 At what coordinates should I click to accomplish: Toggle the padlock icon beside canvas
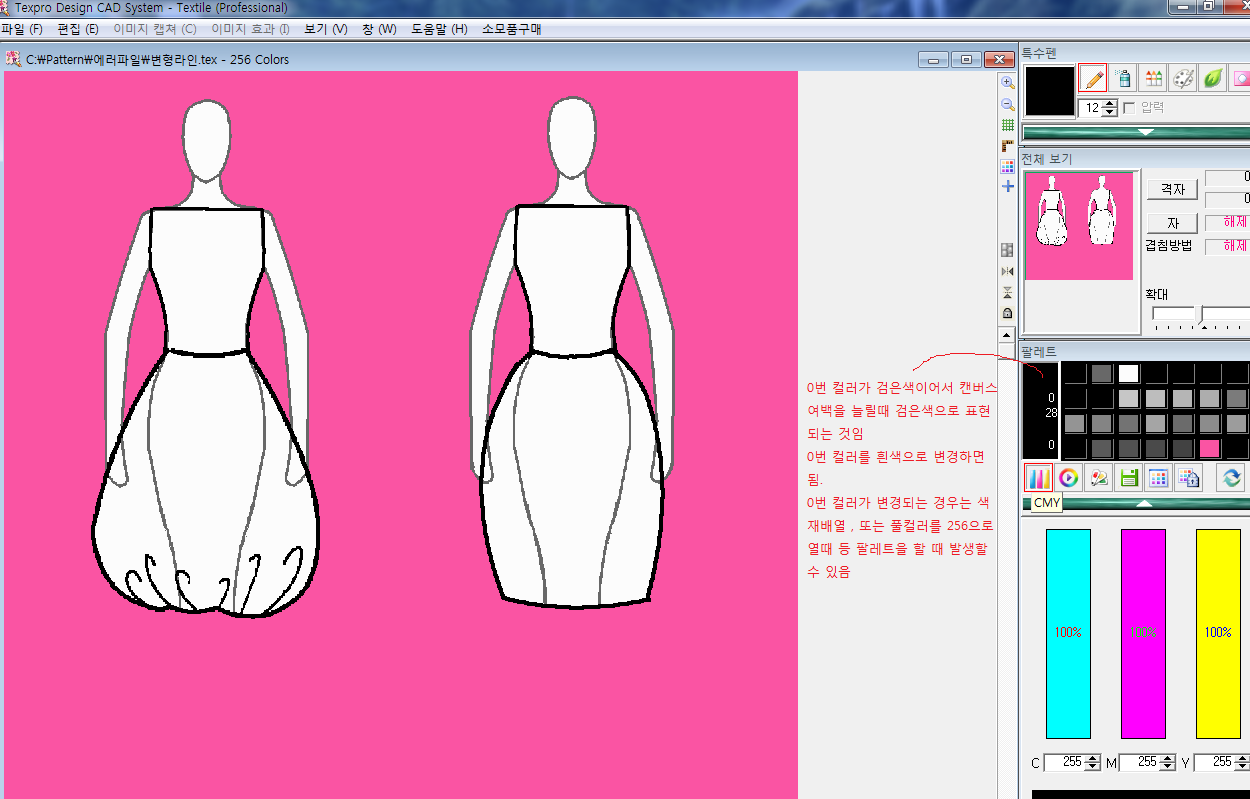click(x=1008, y=313)
